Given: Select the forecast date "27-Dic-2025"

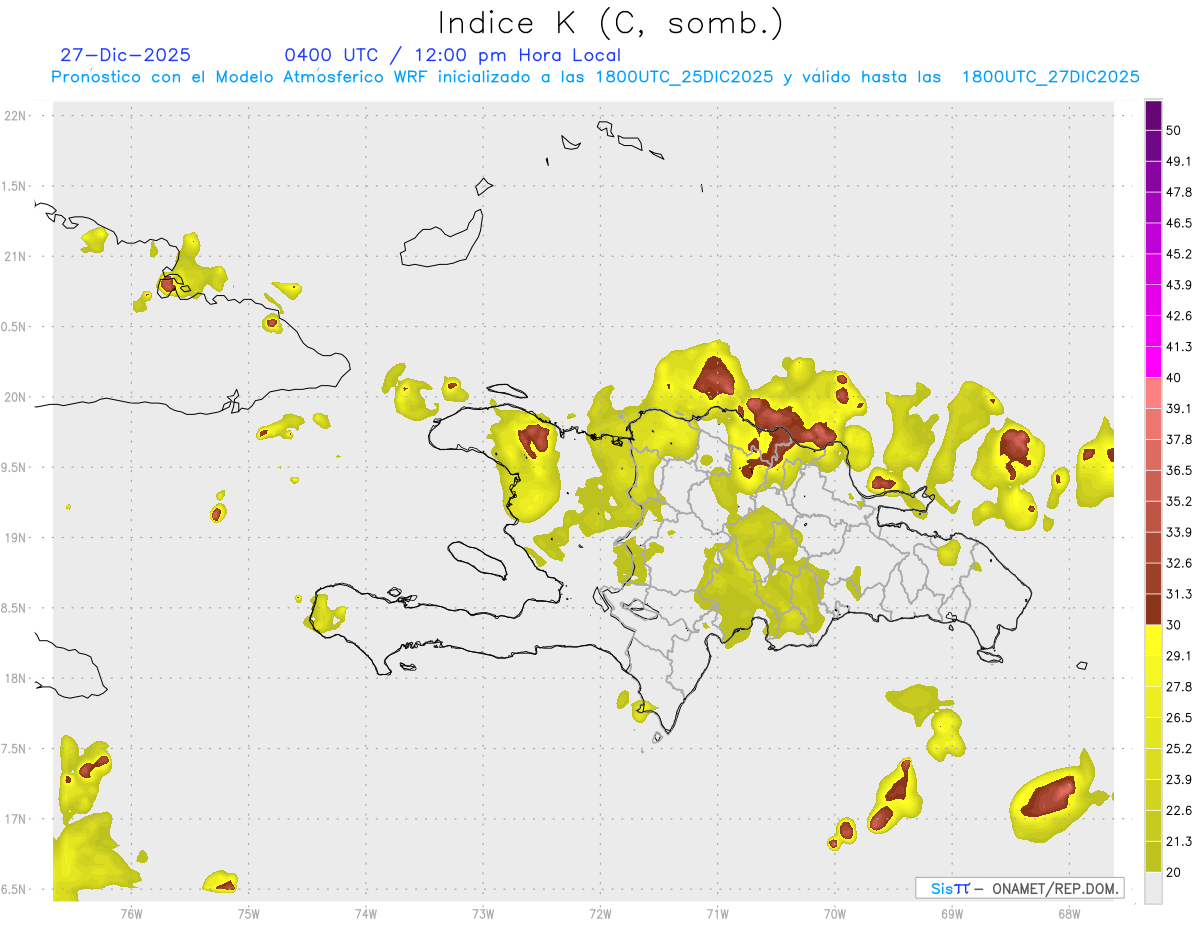Looking at the screenshot, I should click(125, 55).
